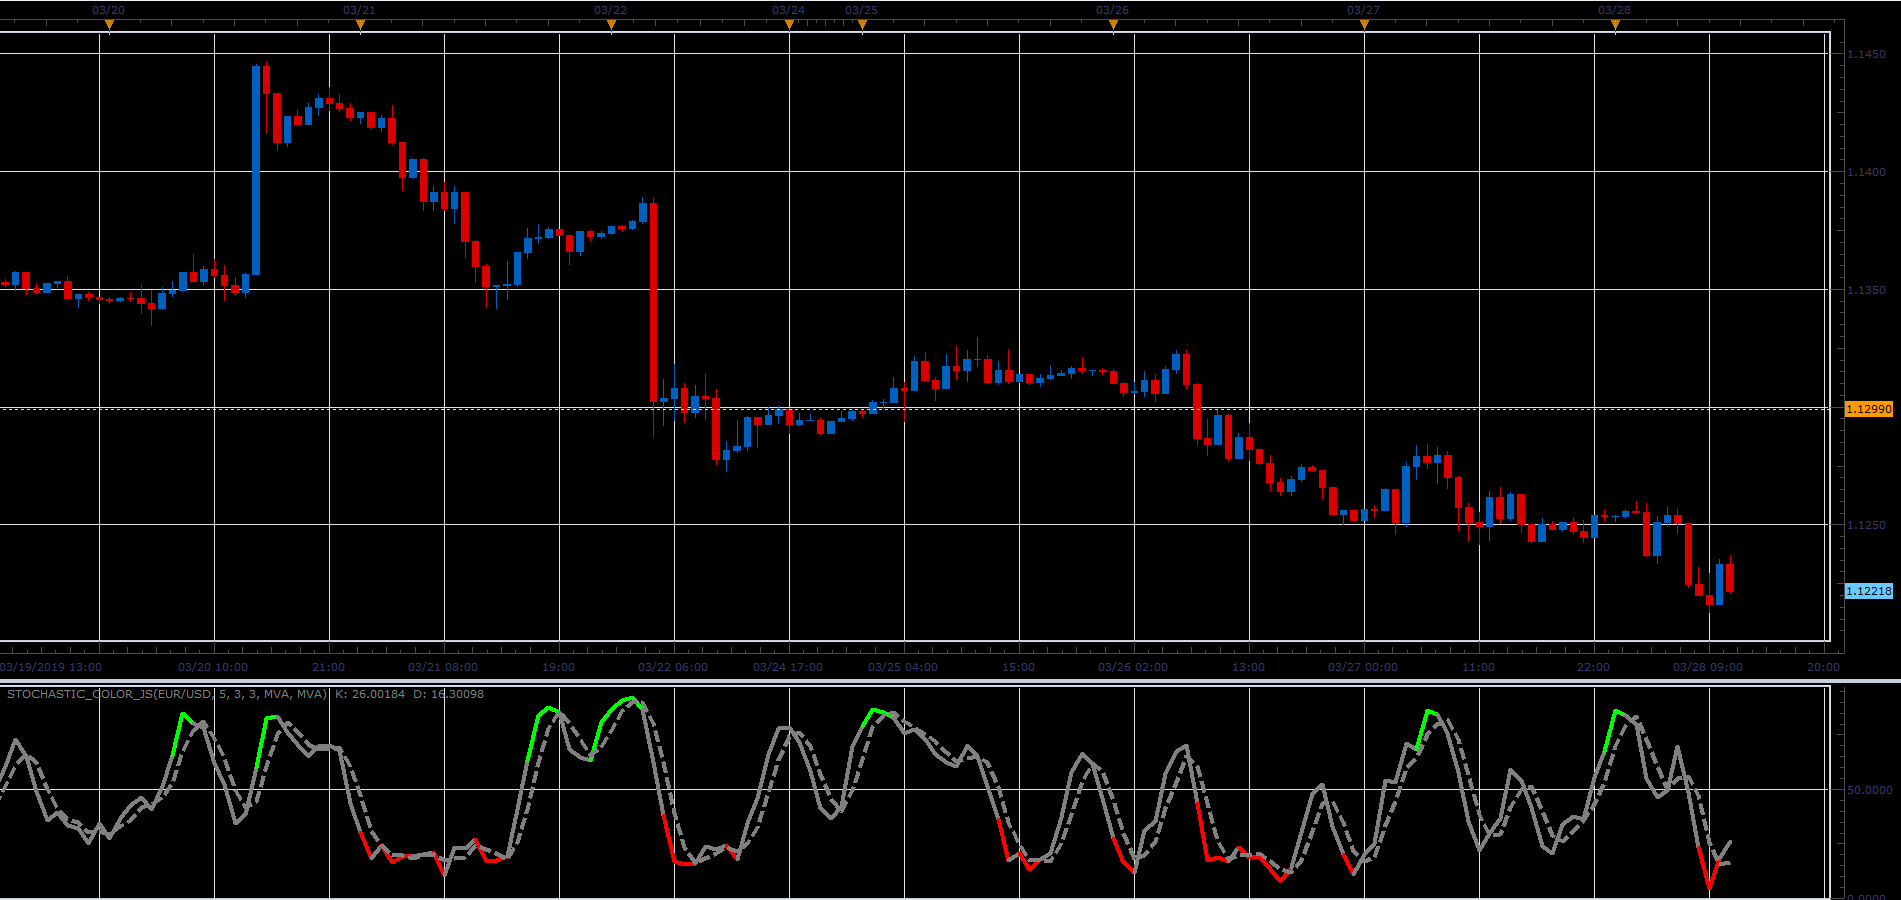The height and width of the screenshot is (900, 1901).
Task: Select the STOCHASTIC_COLOR_JS indicator title
Action: pyautogui.click(x=167, y=694)
